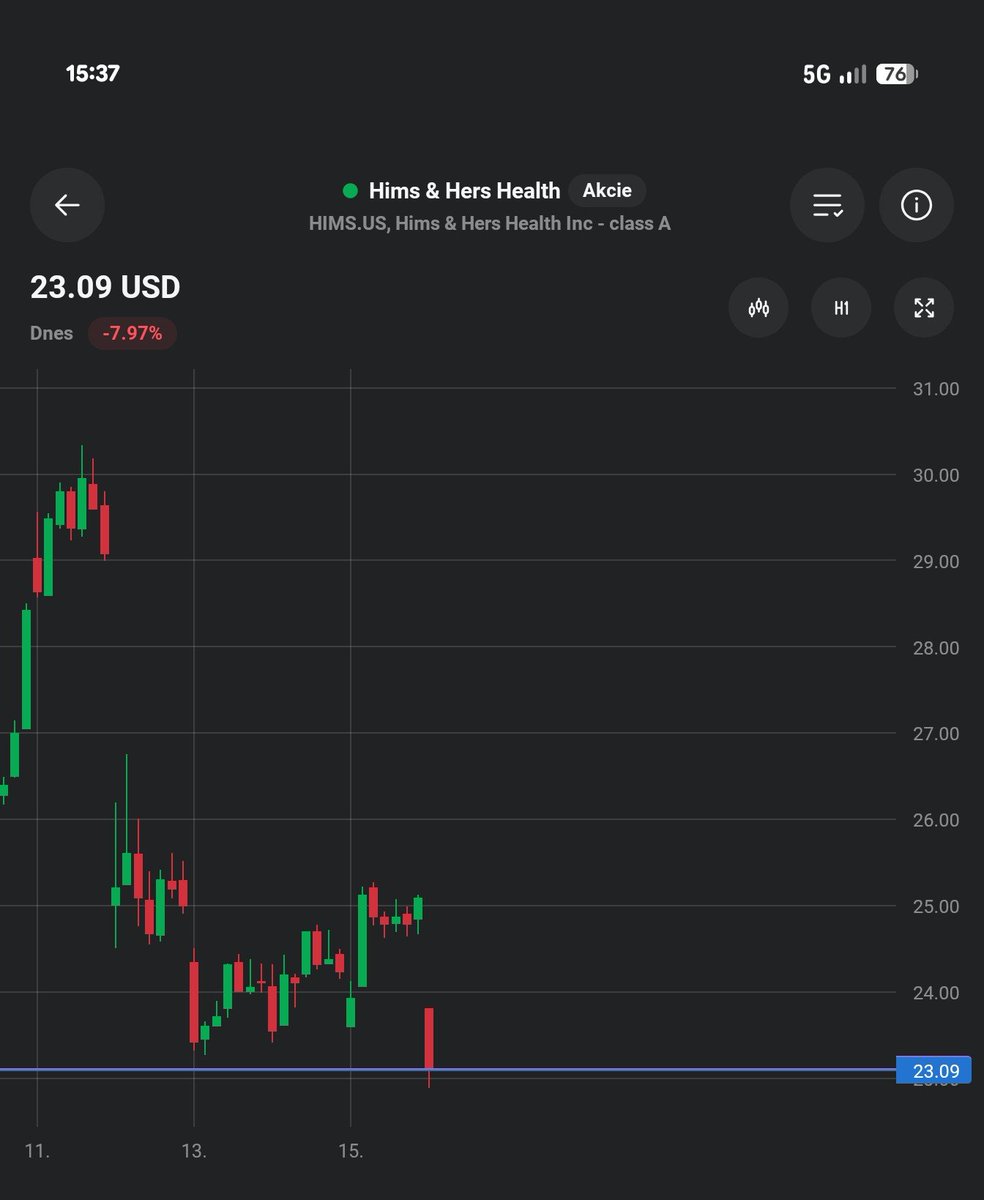Tap the 31.00 axis label
The image size is (984, 1200).
(935, 389)
